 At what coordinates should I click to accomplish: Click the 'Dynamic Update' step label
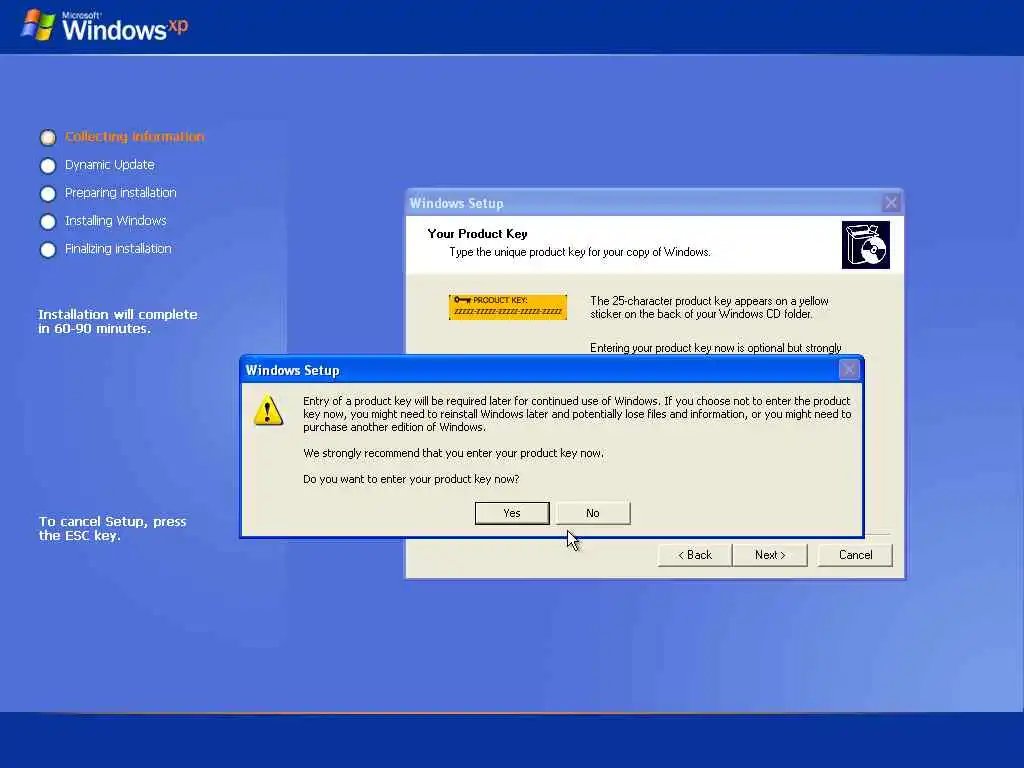tap(110, 165)
